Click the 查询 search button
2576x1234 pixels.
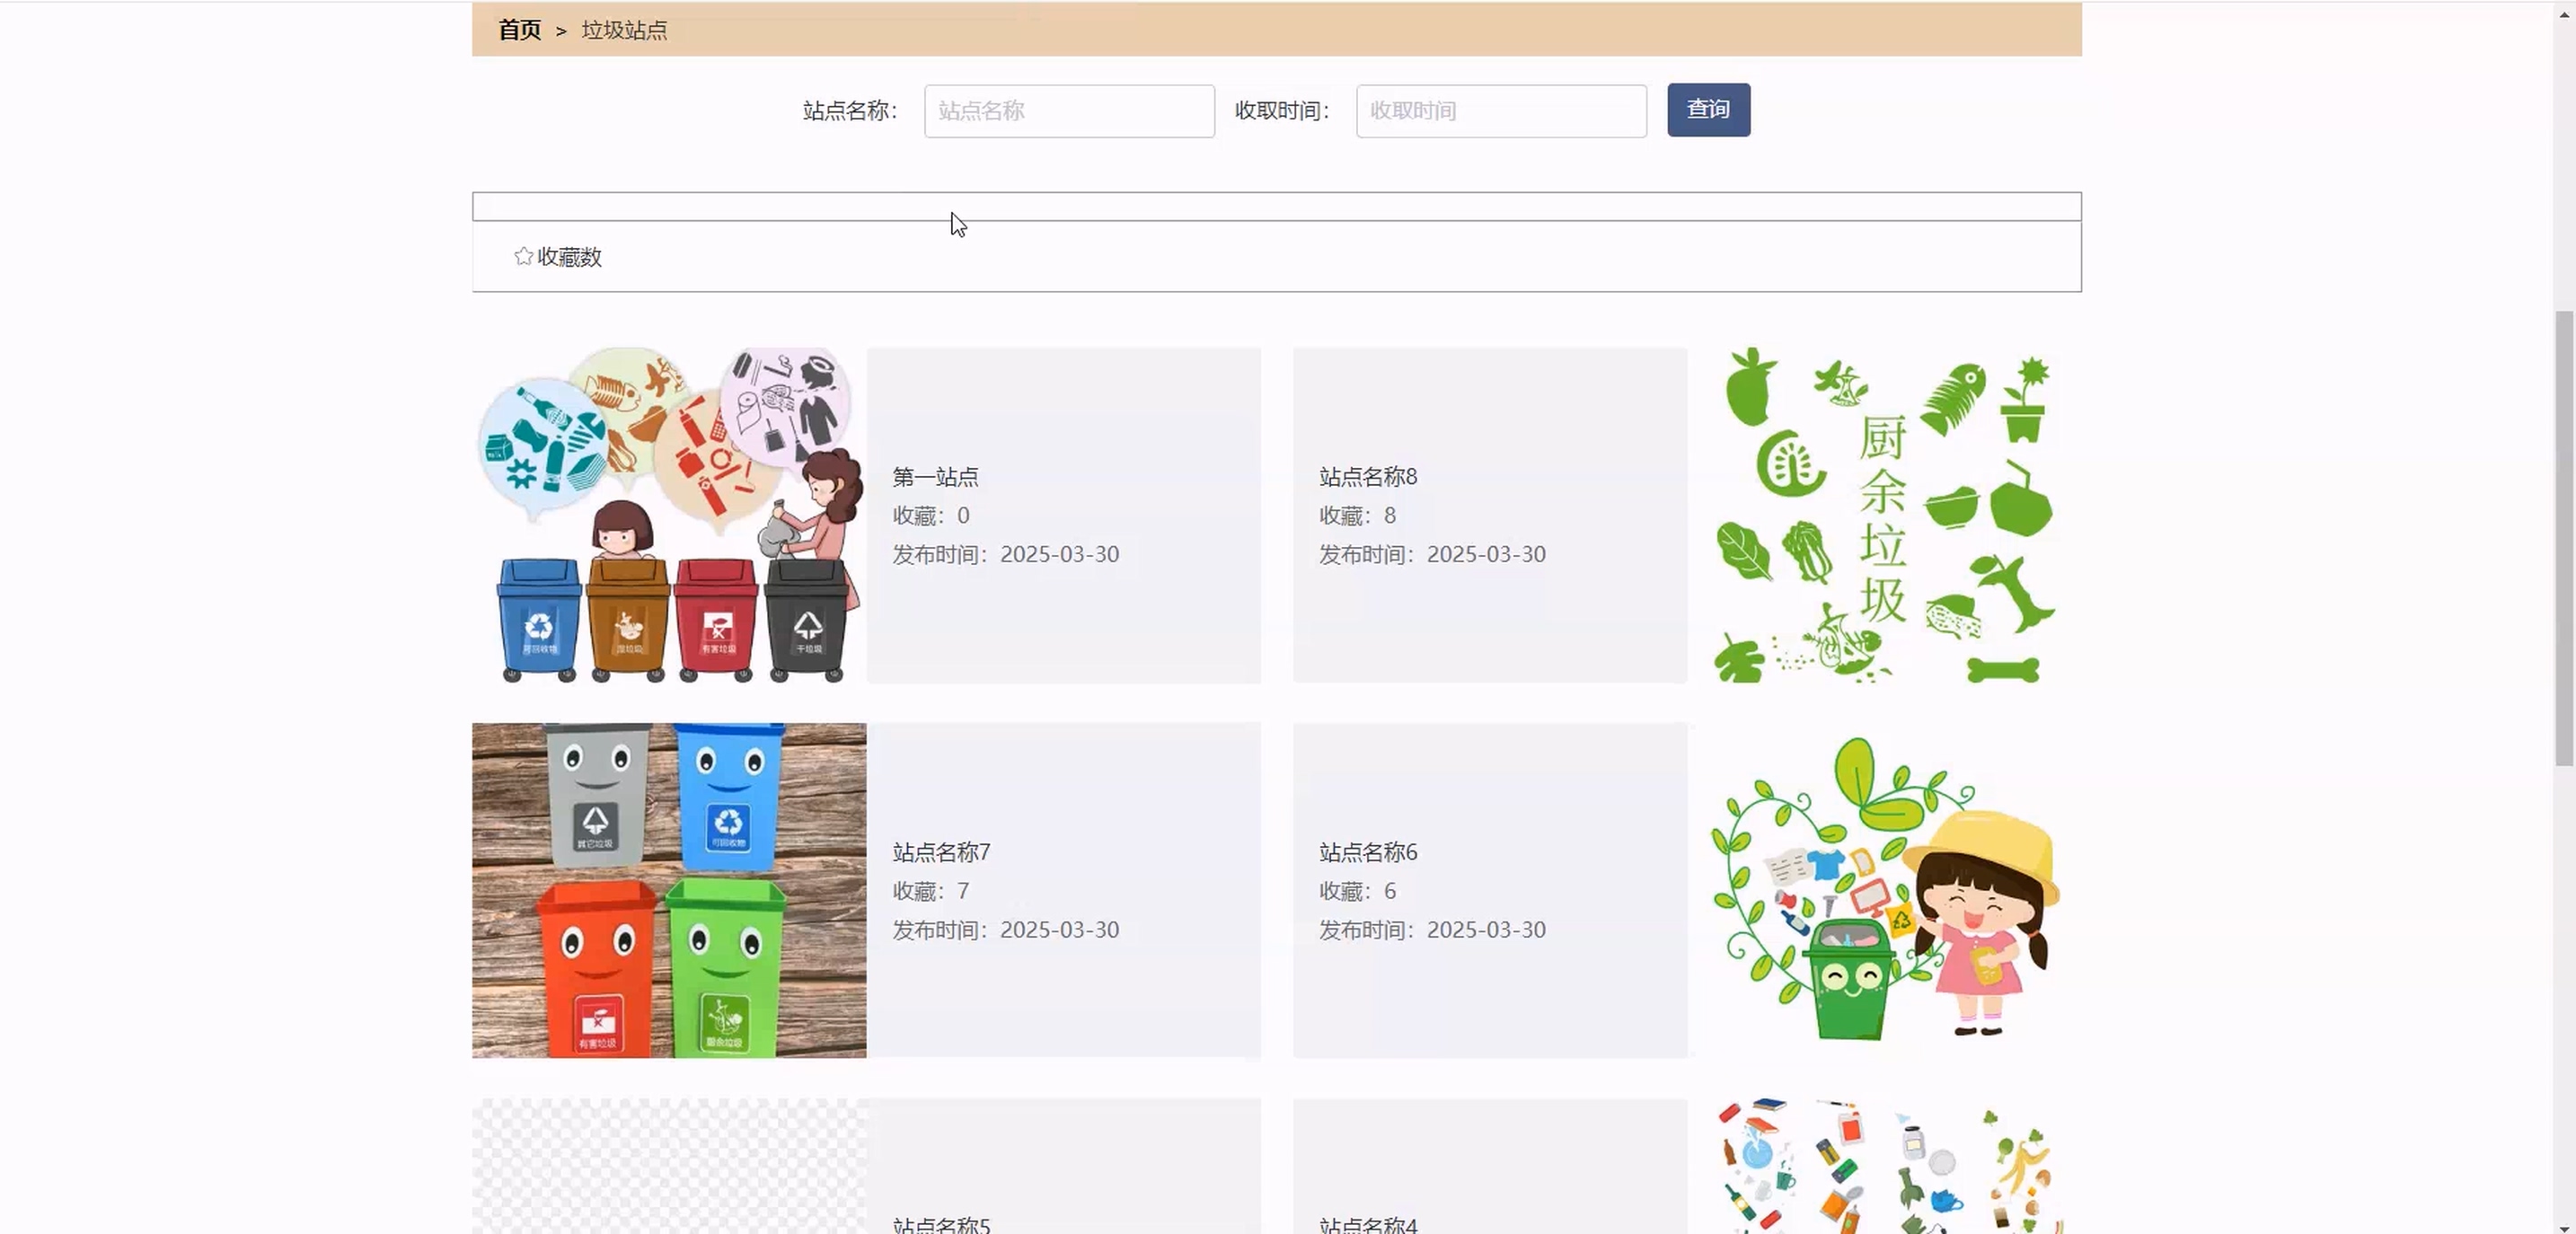[1708, 110]
